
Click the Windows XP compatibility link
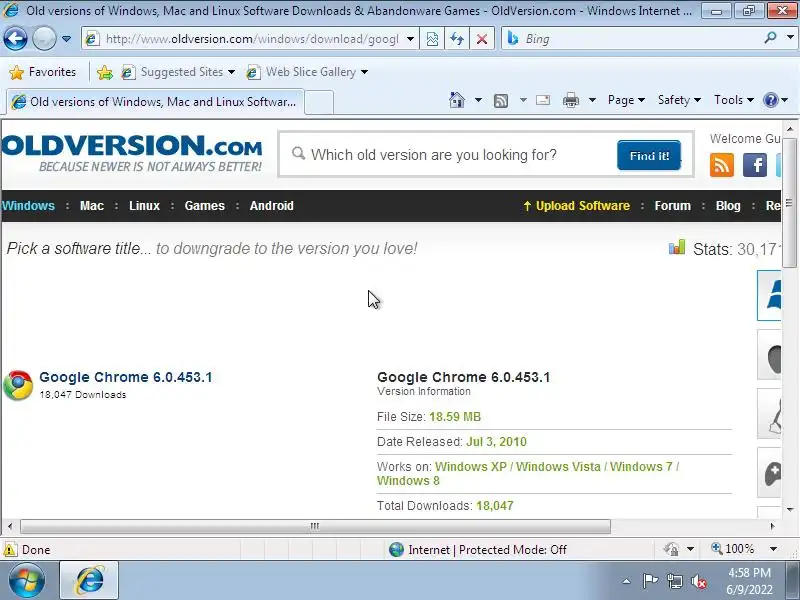470,467
